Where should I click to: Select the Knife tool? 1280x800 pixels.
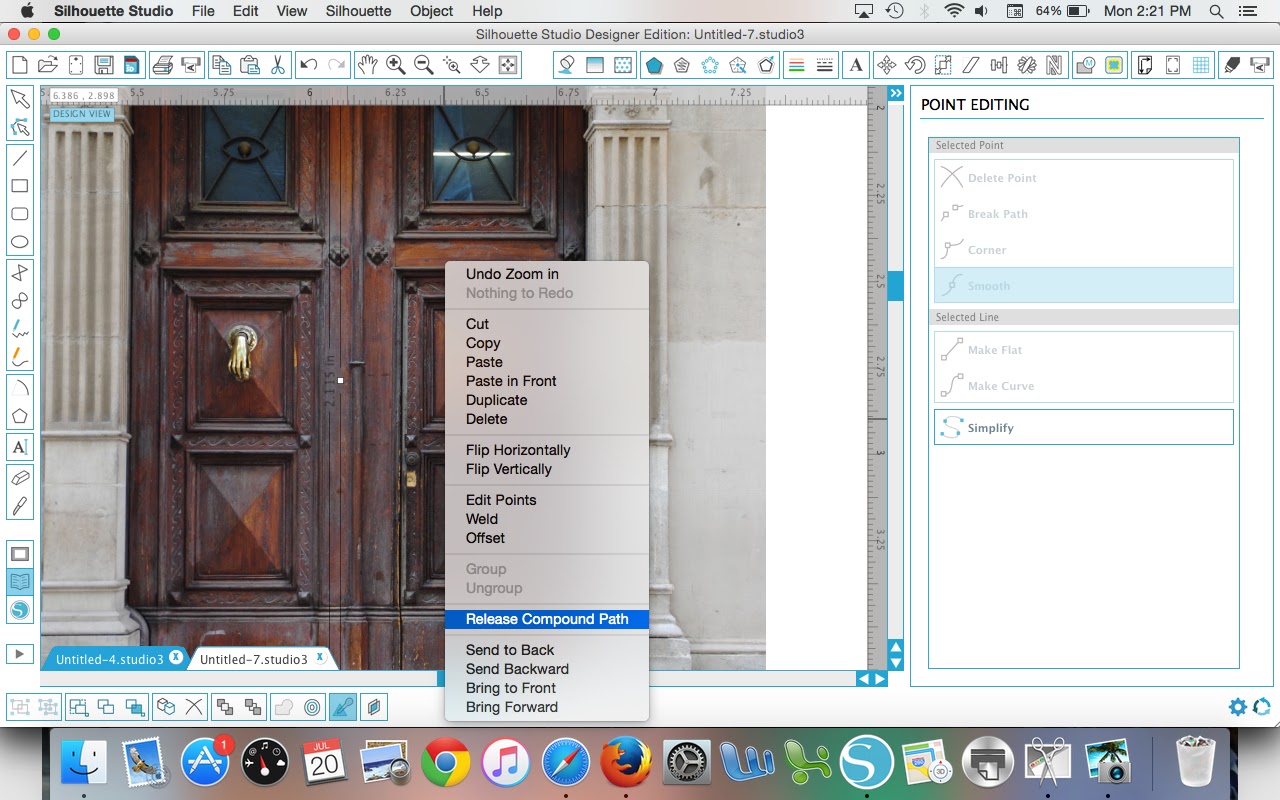point(19,506)
